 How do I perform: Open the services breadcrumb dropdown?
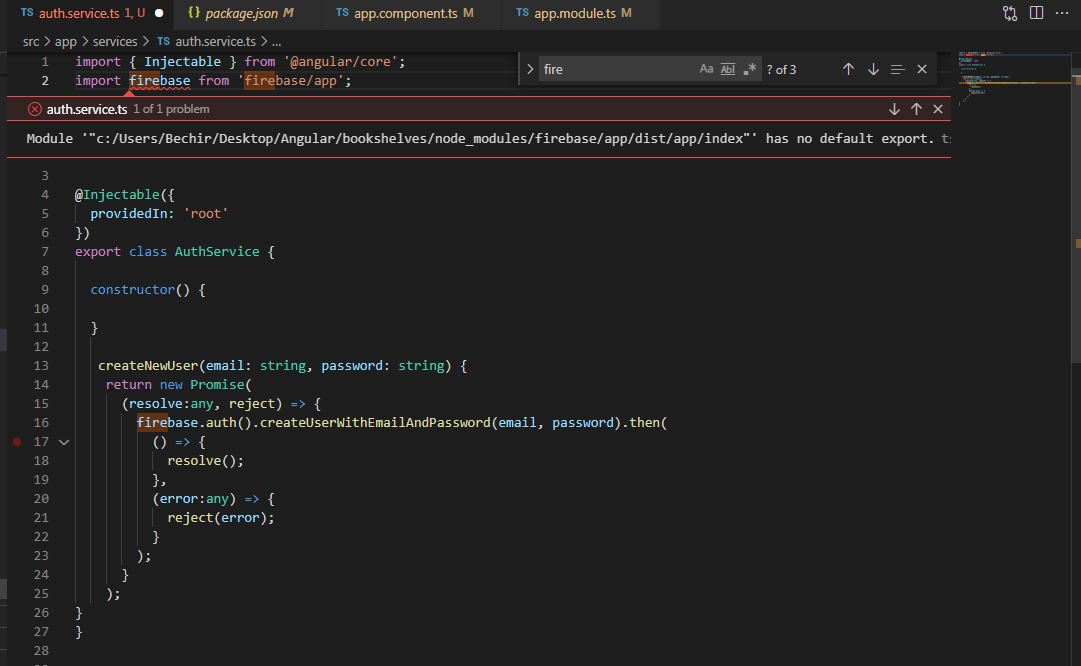coord(115,41)
